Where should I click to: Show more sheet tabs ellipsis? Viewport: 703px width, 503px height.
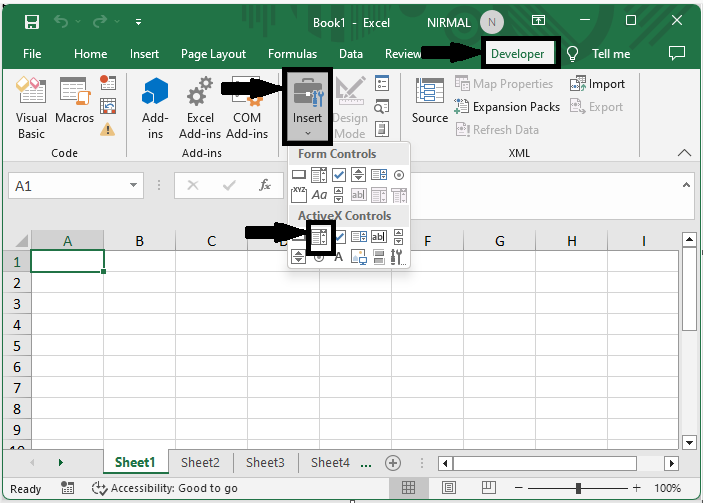pyautogui.click(x=366, y=464)
